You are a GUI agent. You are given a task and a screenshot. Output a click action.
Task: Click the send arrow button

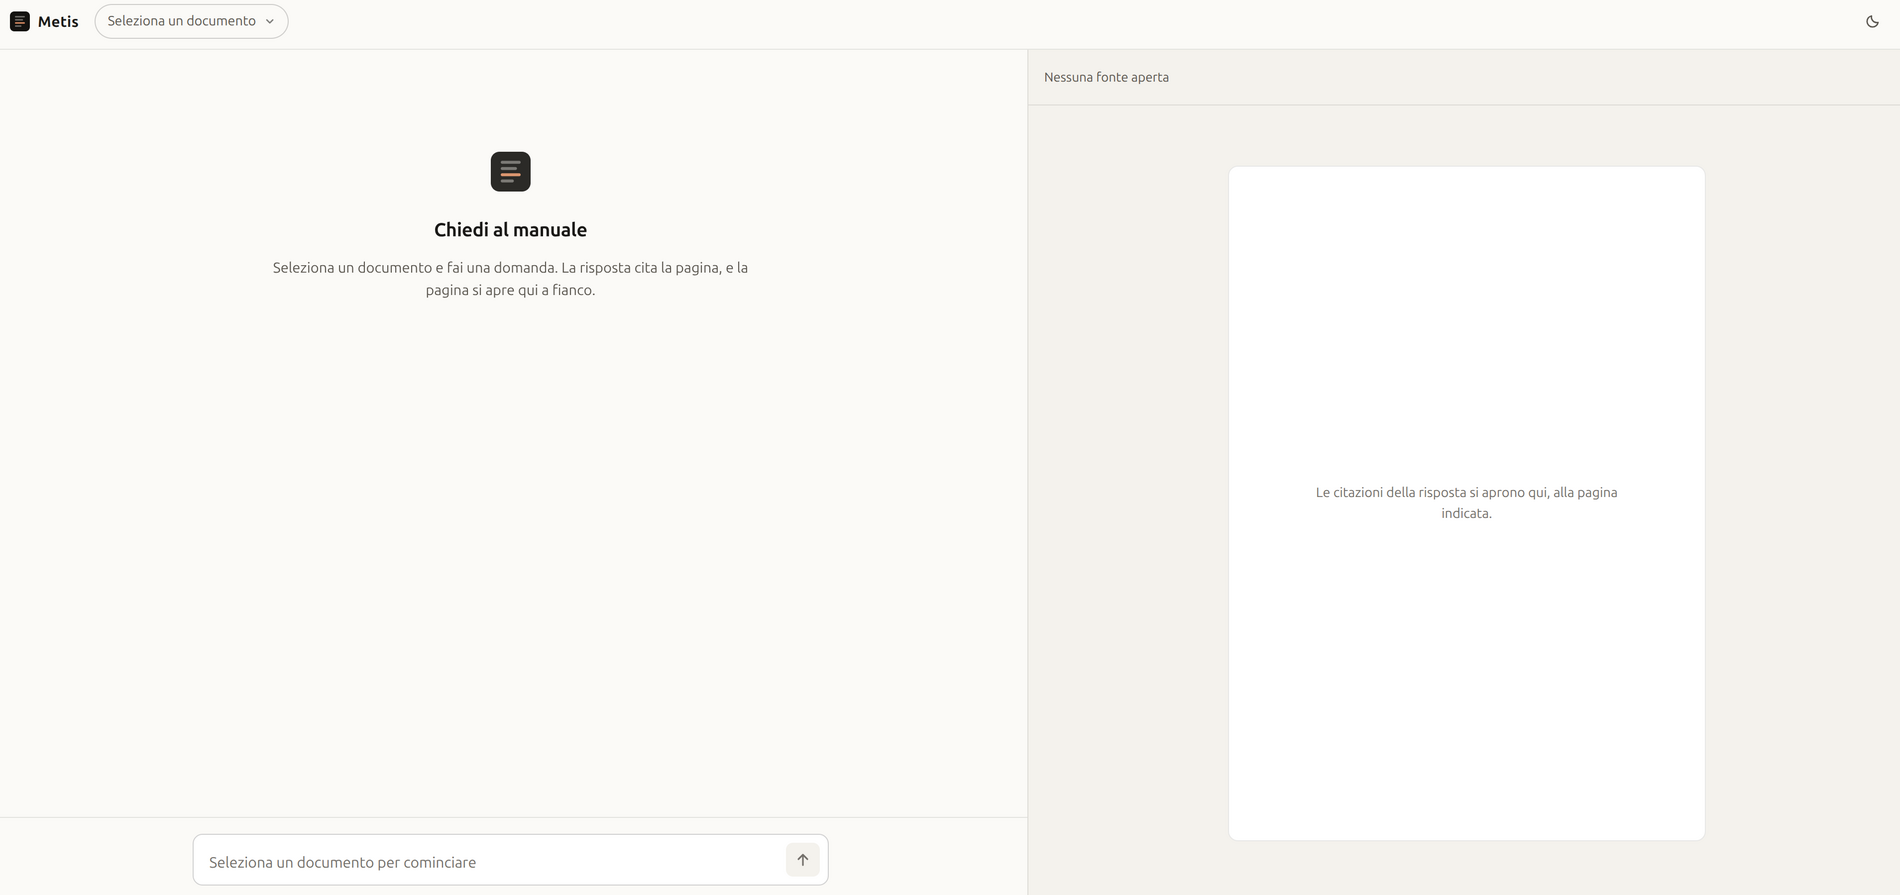(x=802, y=860)
